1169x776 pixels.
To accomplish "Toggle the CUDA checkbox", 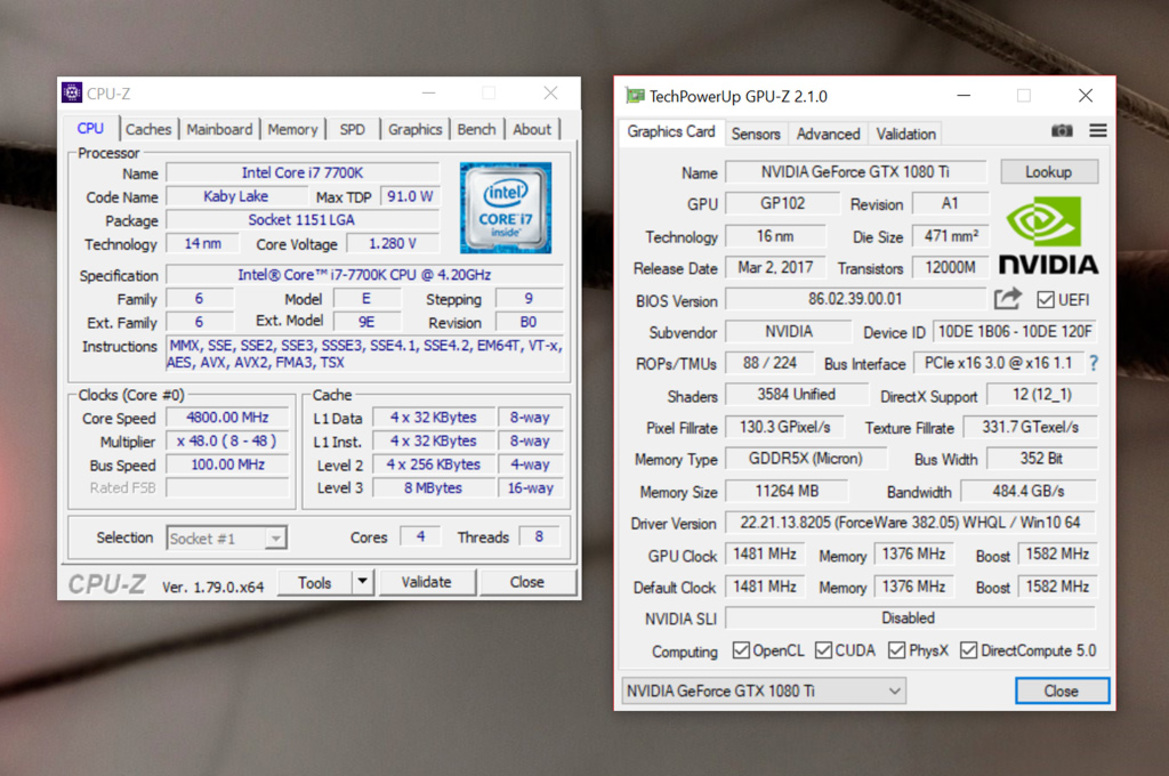I will [x=823, y=650].
